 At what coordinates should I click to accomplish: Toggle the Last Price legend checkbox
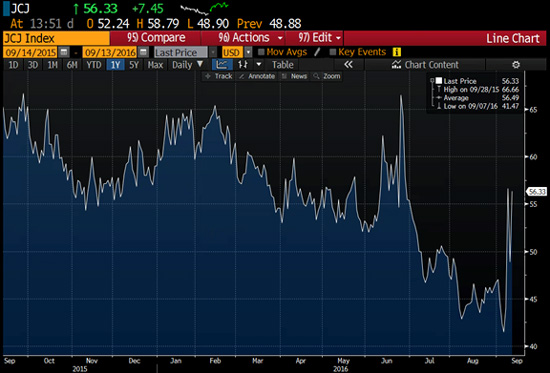pos(439,81)
